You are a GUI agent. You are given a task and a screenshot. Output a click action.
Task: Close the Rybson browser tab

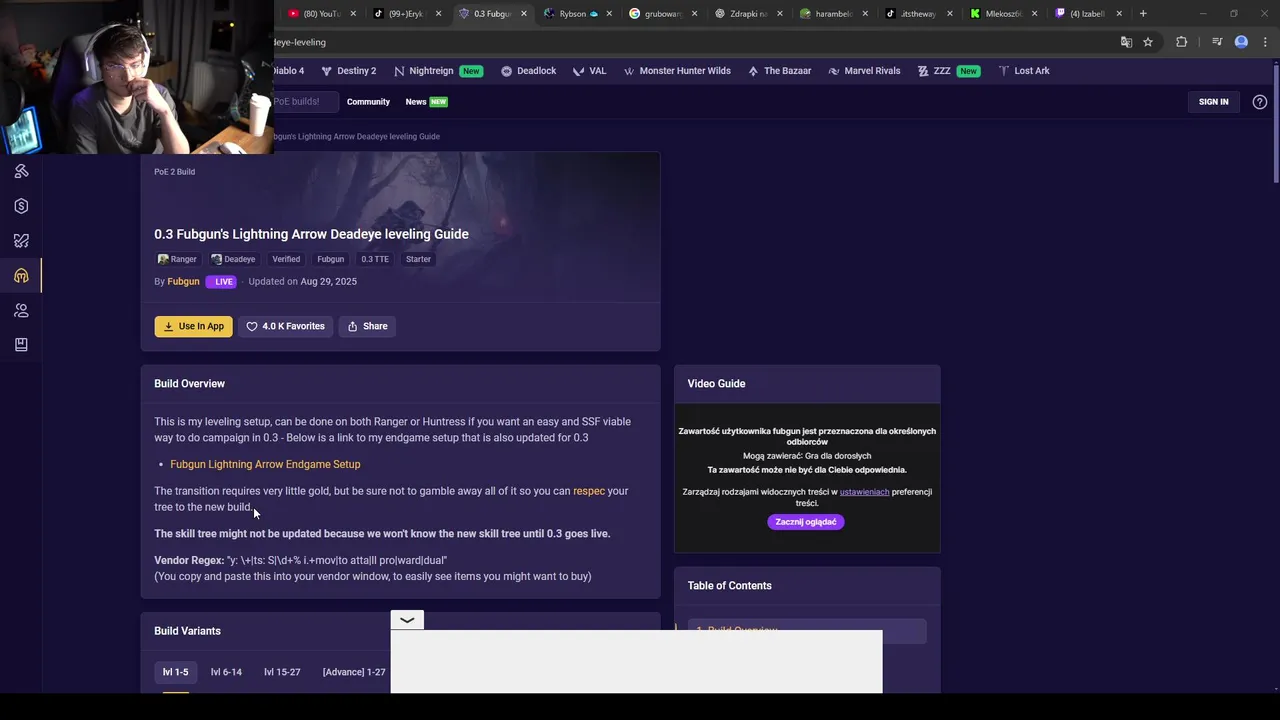(609, 14)
